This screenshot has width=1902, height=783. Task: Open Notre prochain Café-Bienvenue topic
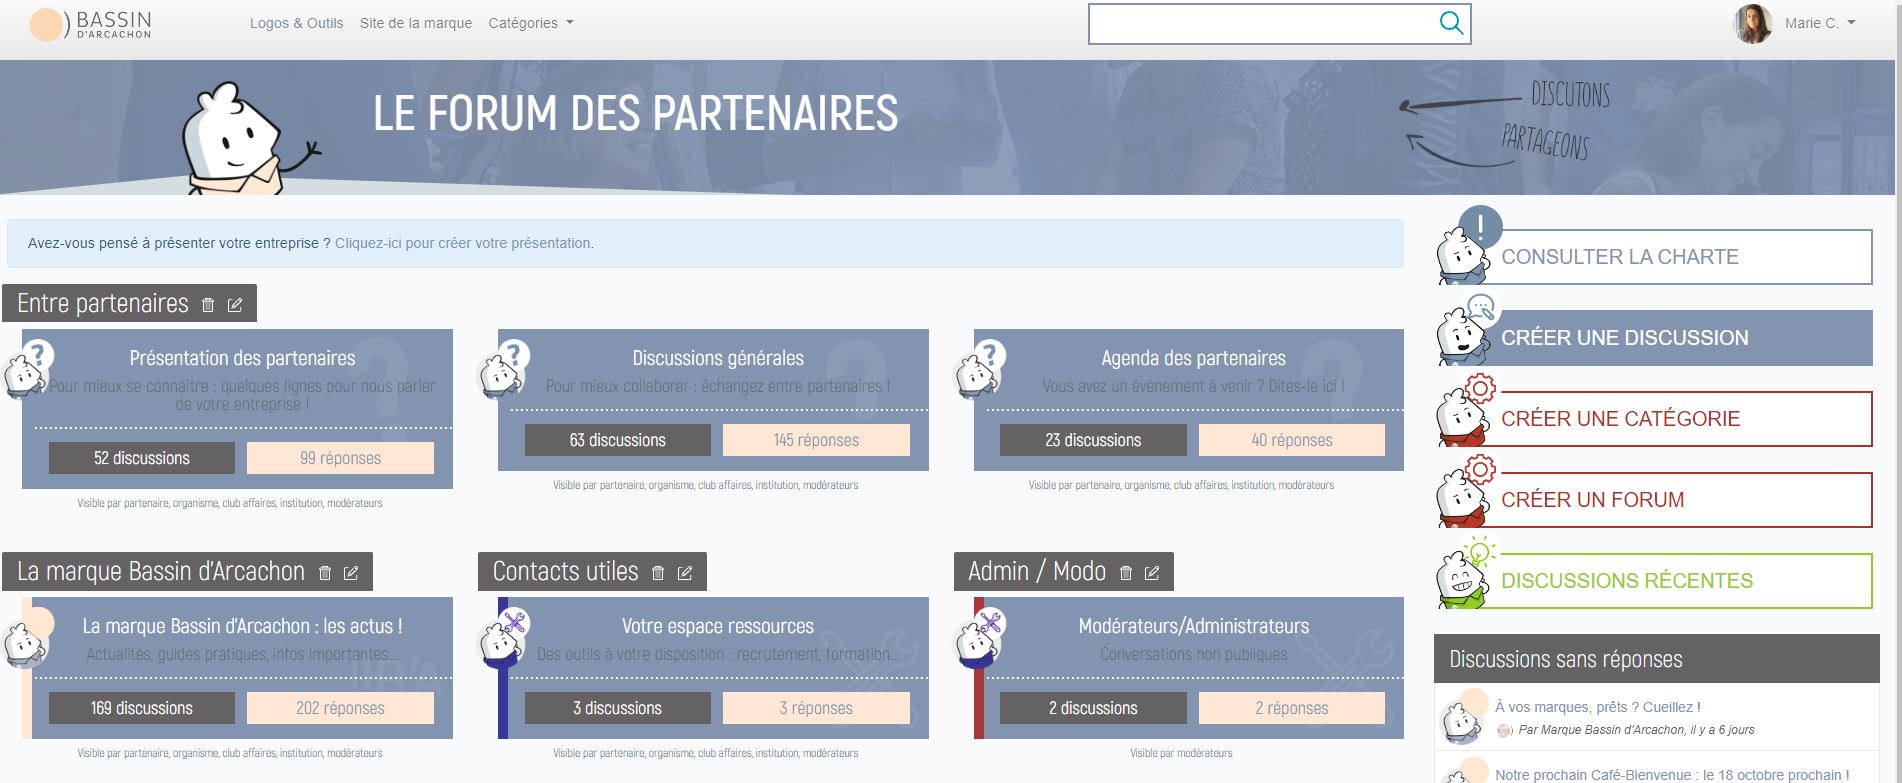(1672, 775)
